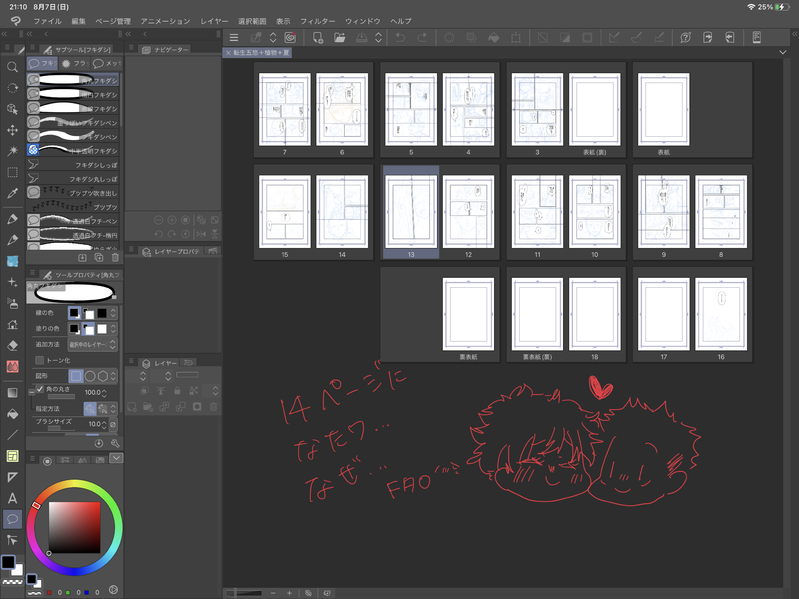
Task: Open tool property wrench settings icon
Action: pos(115,444)
